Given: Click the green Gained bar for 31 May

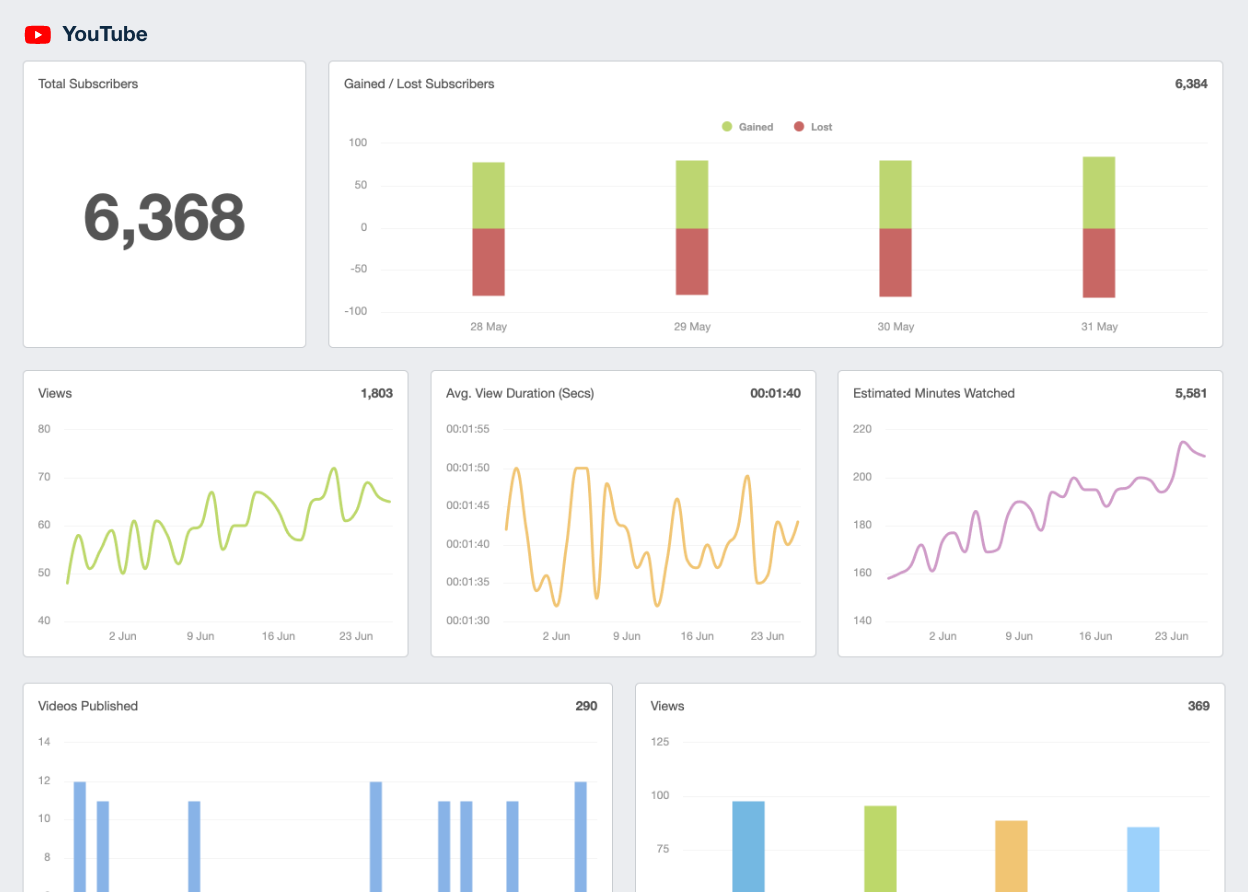Looking at the screenshot, I should click(x=1099, y=192).
